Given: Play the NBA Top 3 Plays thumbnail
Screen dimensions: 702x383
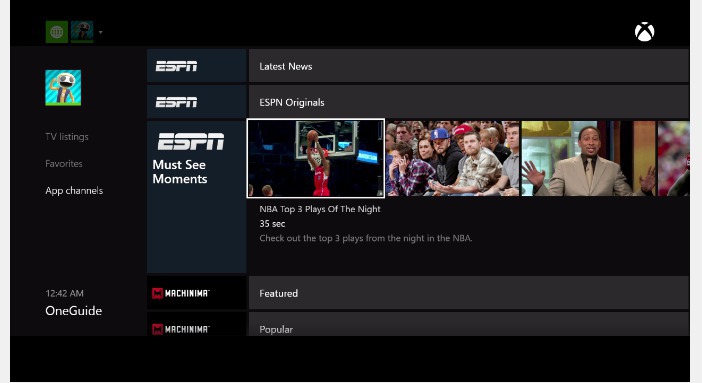Looking at the screenshot, I should 316,158.
